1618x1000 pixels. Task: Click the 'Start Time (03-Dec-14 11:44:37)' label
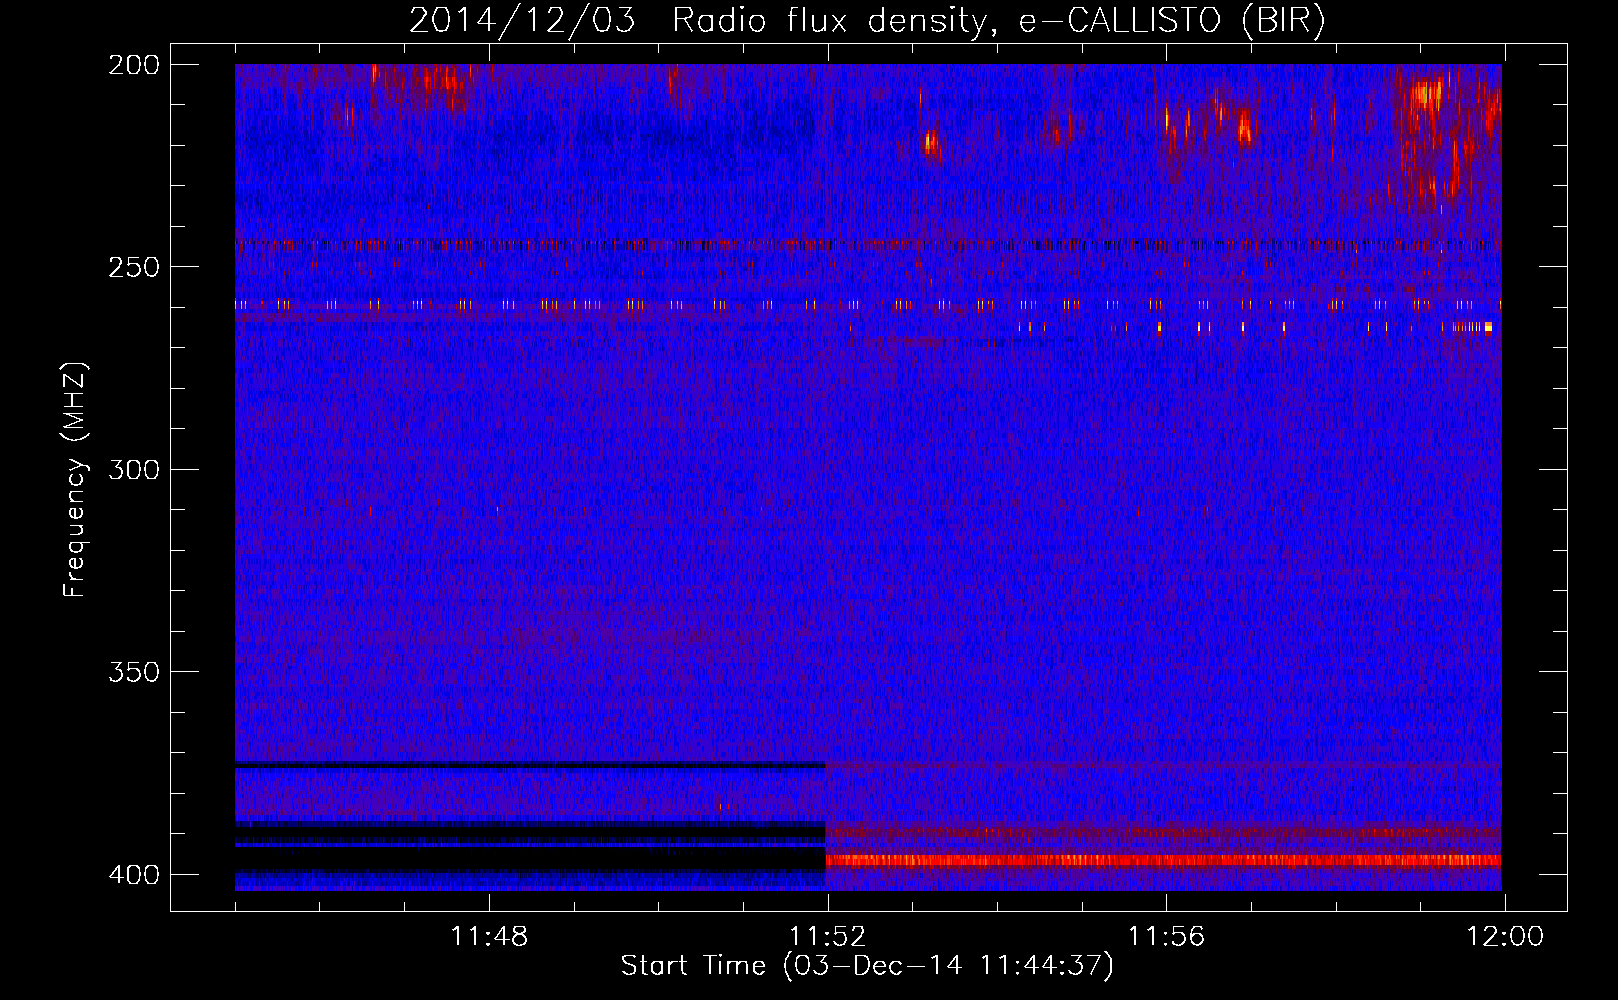867,966
